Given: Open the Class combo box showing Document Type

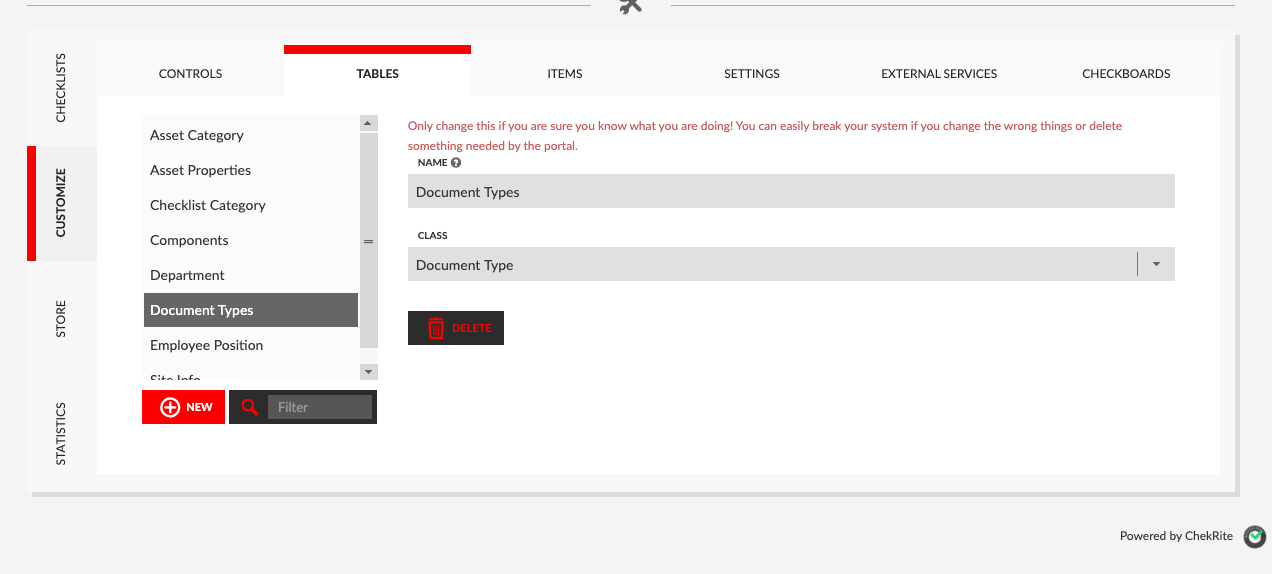Looking at the screenshot, I should click(x=791, y=265).
